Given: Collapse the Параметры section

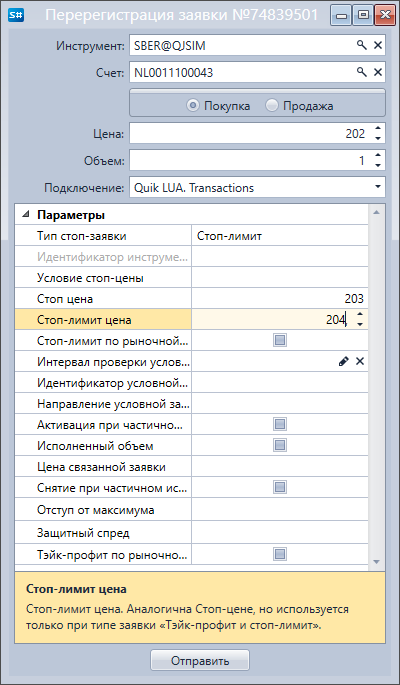Looking at the screenshot, I should tap(26, 214).
